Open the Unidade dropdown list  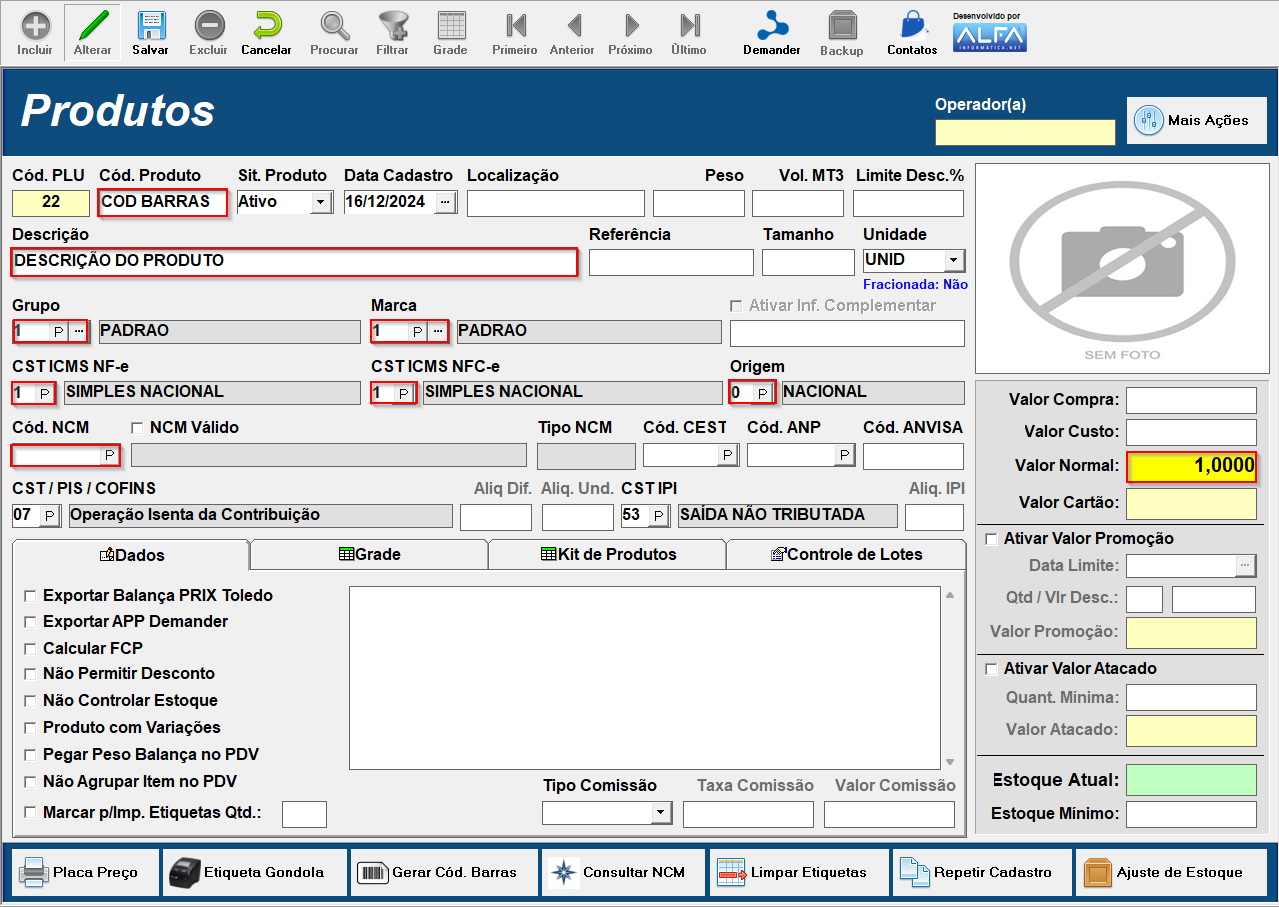coord(953,260)
